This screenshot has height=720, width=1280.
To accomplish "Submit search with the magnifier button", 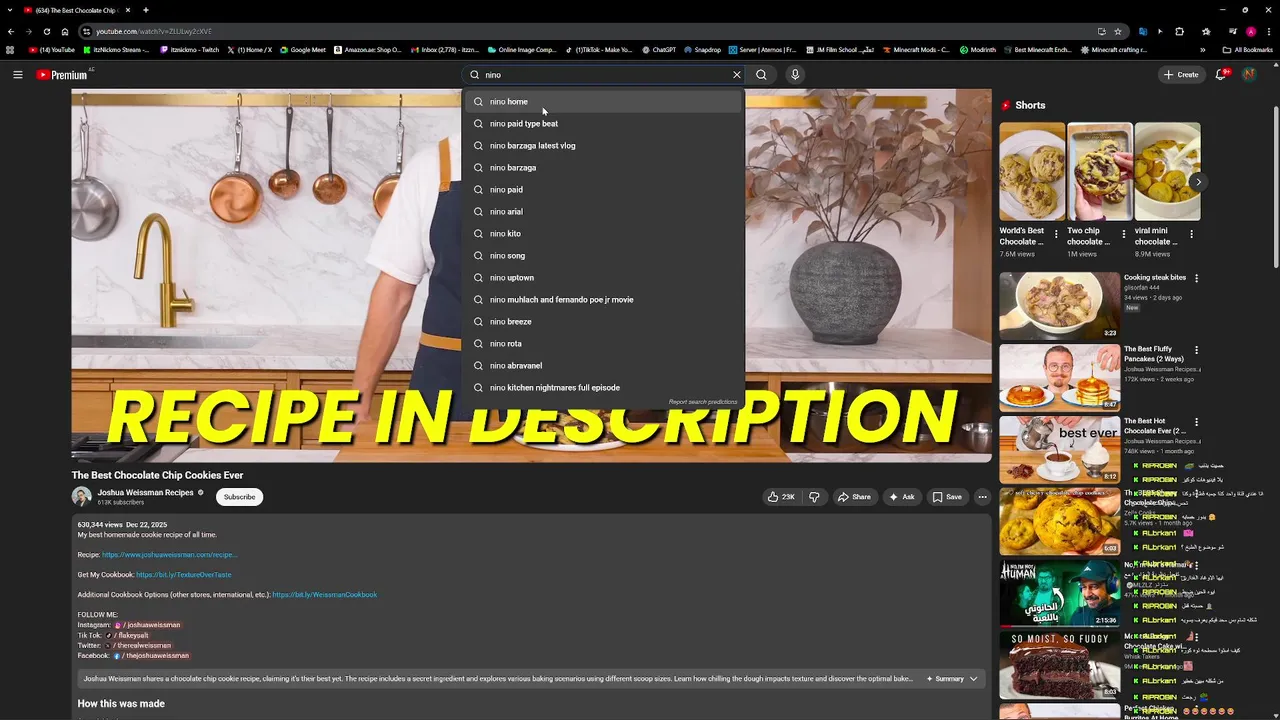I will click(x=761, y=75).
